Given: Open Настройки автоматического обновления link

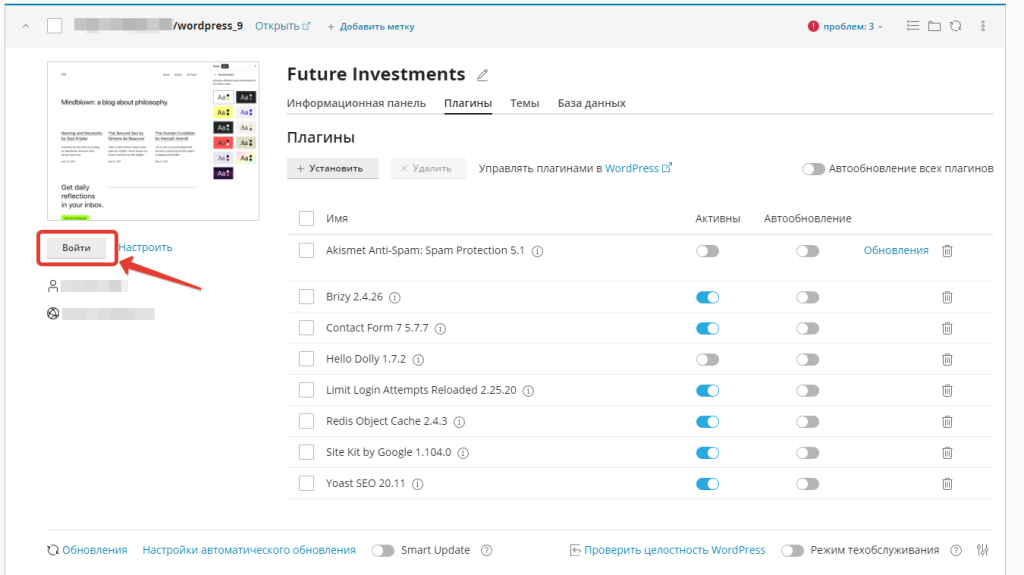Looking at the screenshot, I should coord(249,550).
